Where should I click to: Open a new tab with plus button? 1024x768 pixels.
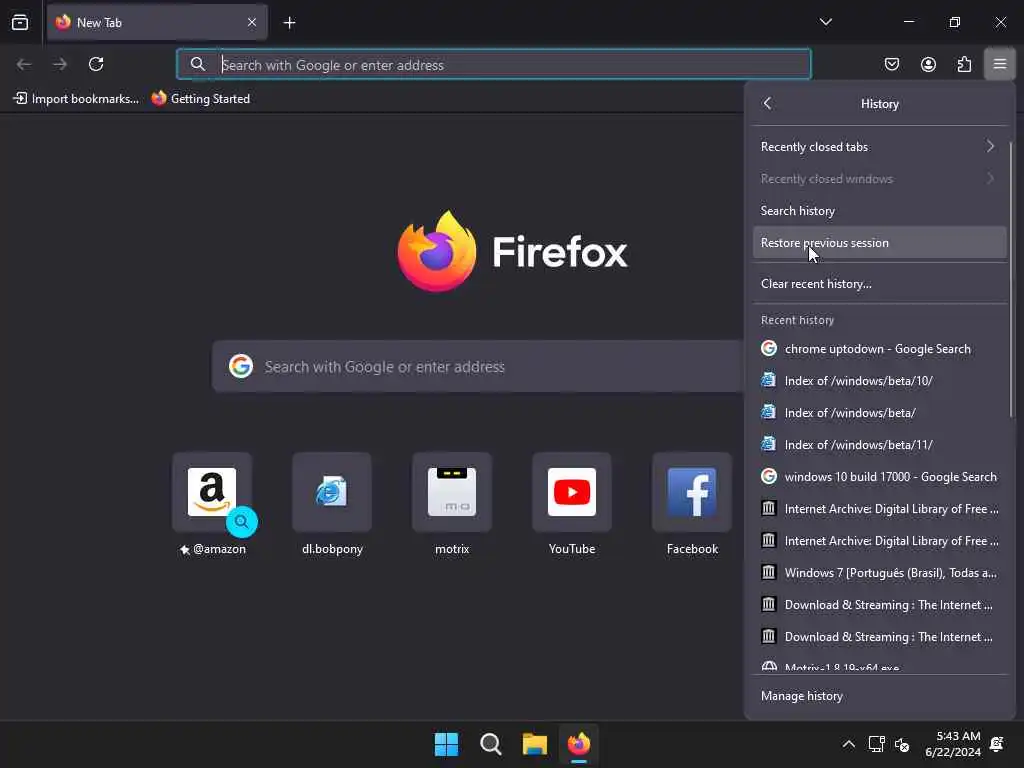coord(289,23)
